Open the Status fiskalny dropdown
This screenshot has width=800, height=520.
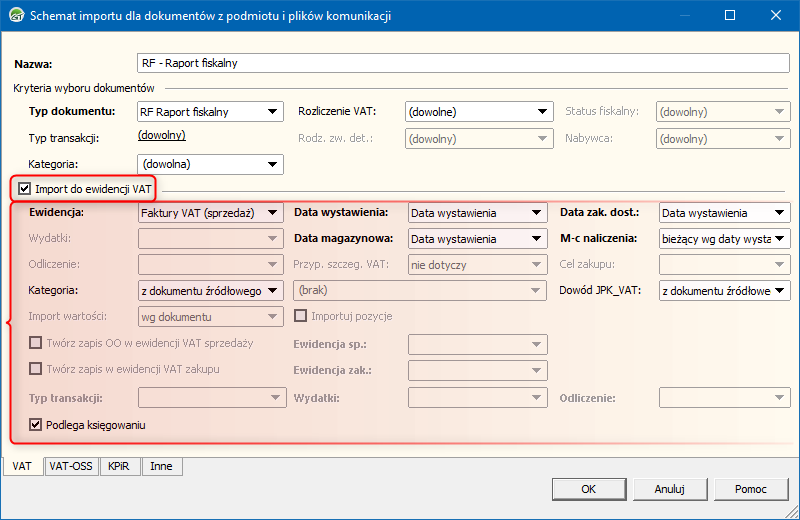(723, 112)
